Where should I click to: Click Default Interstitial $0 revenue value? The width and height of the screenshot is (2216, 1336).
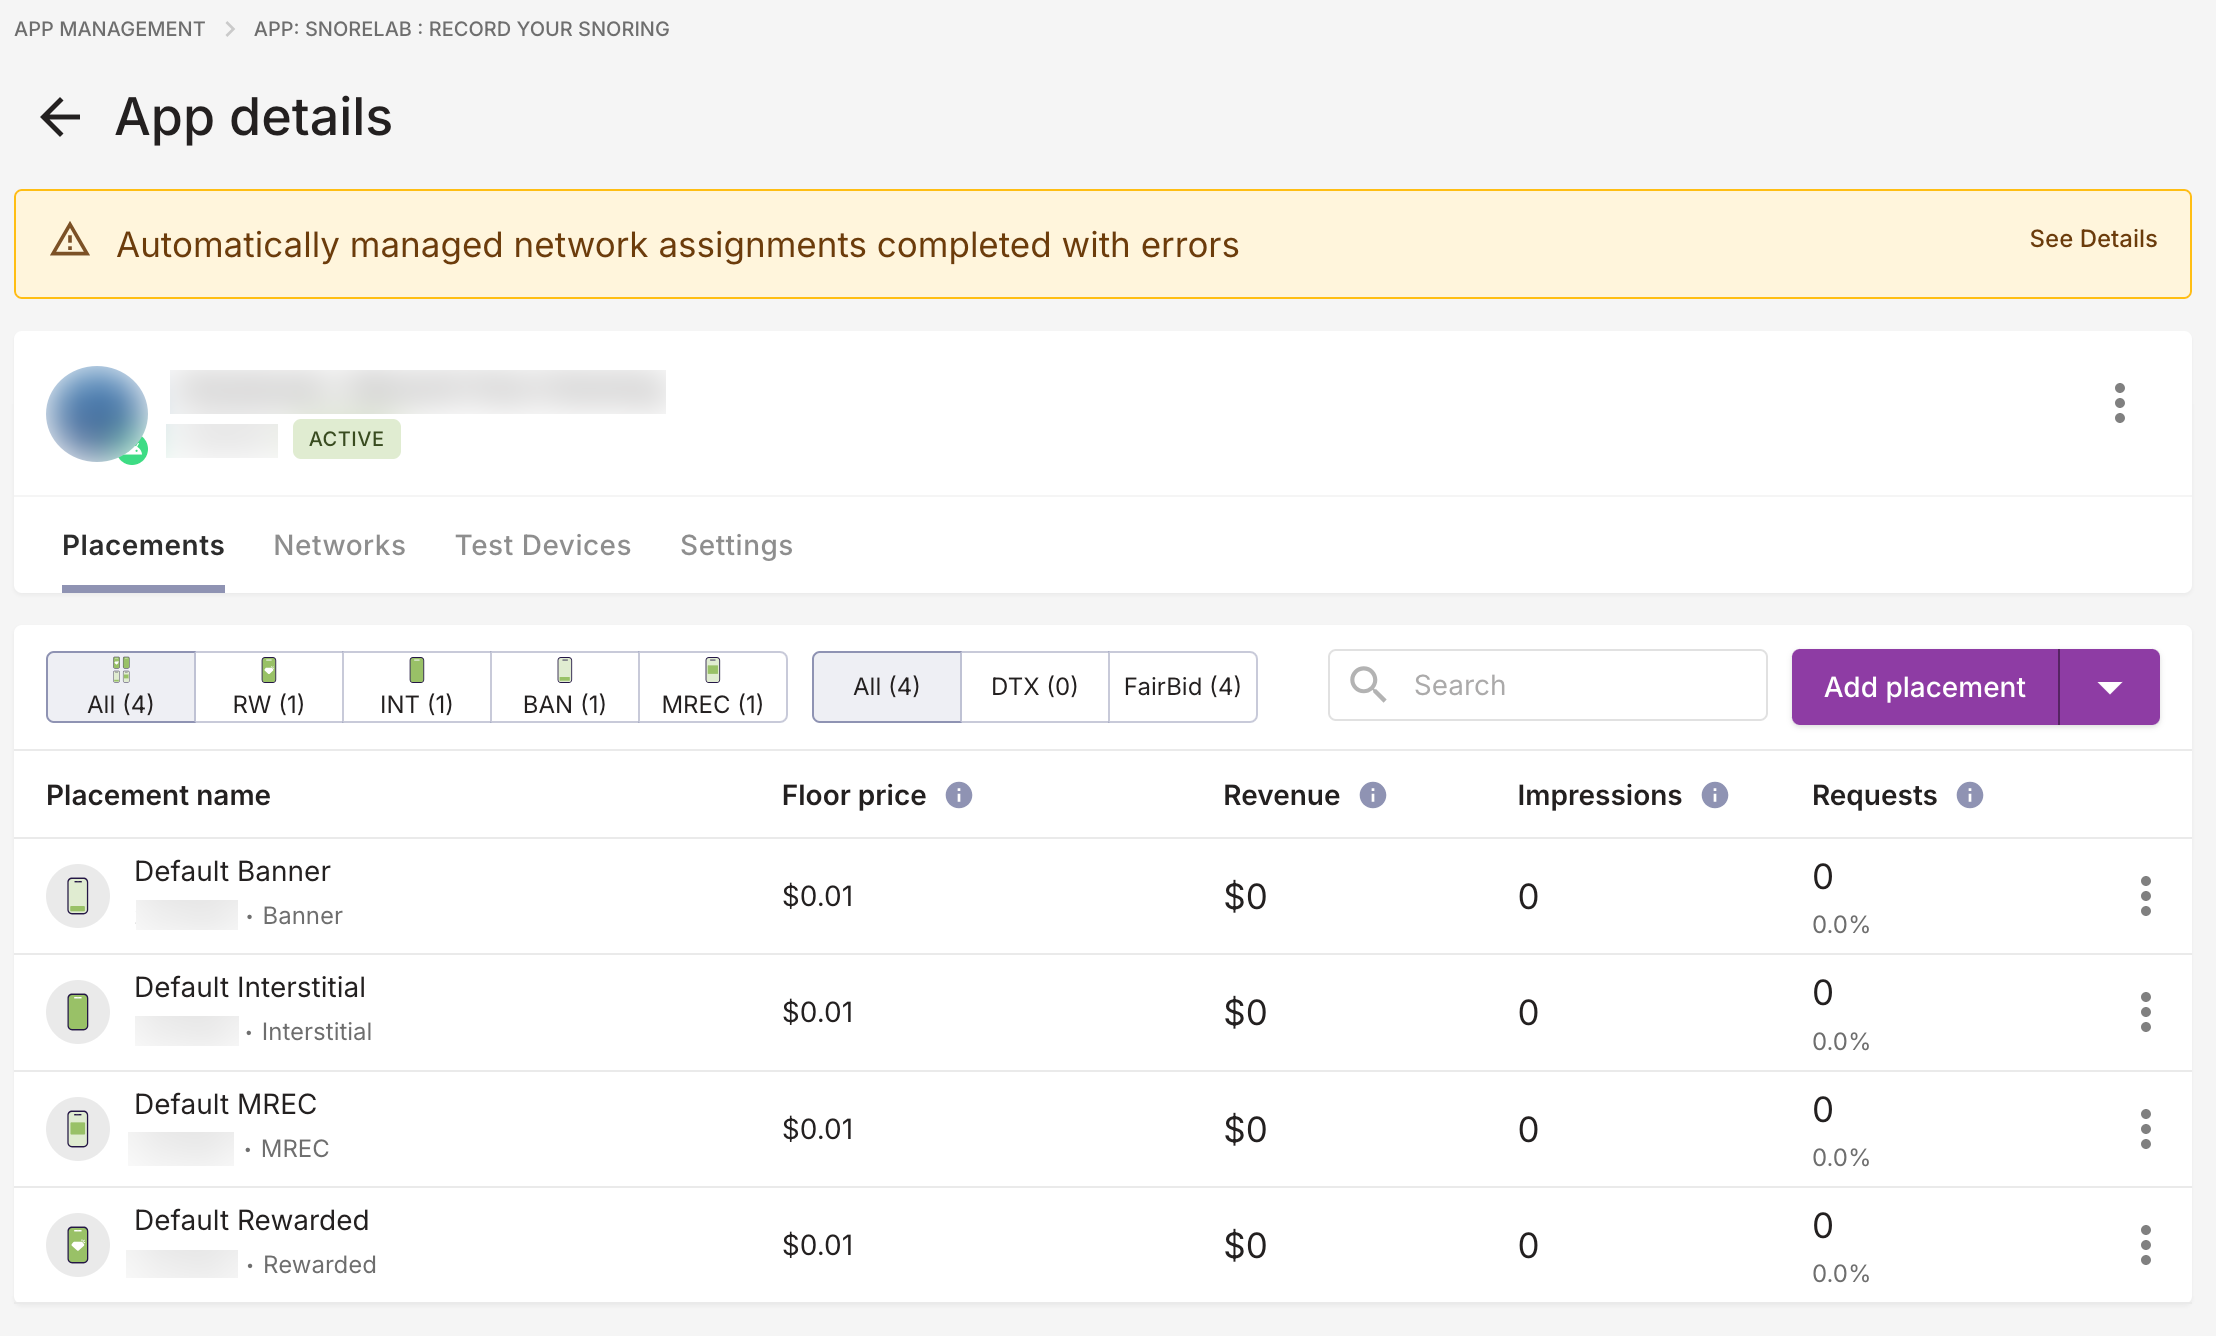(x=1245, y=1012)
